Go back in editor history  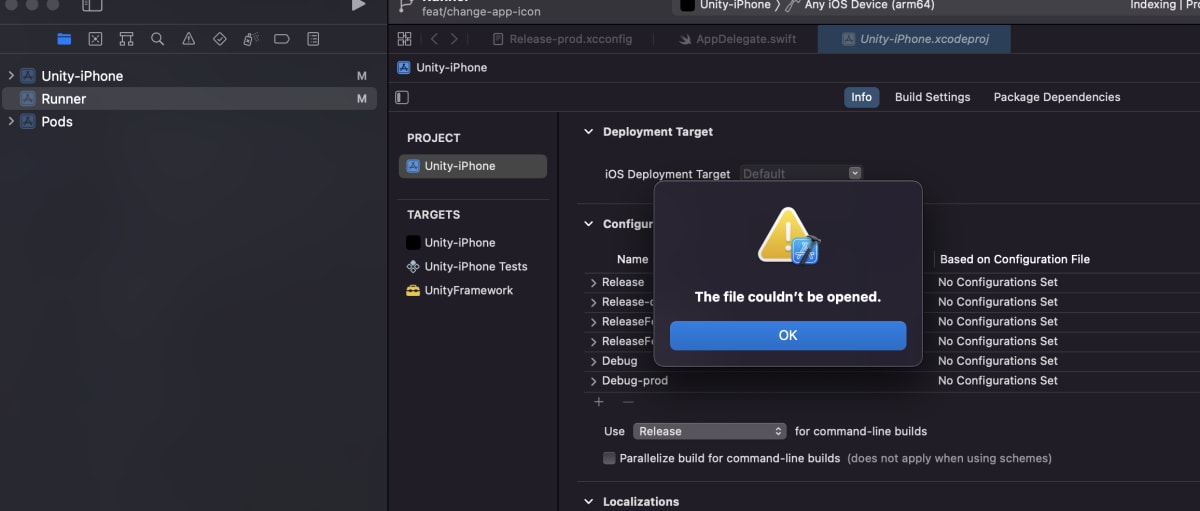coord(434,39)
